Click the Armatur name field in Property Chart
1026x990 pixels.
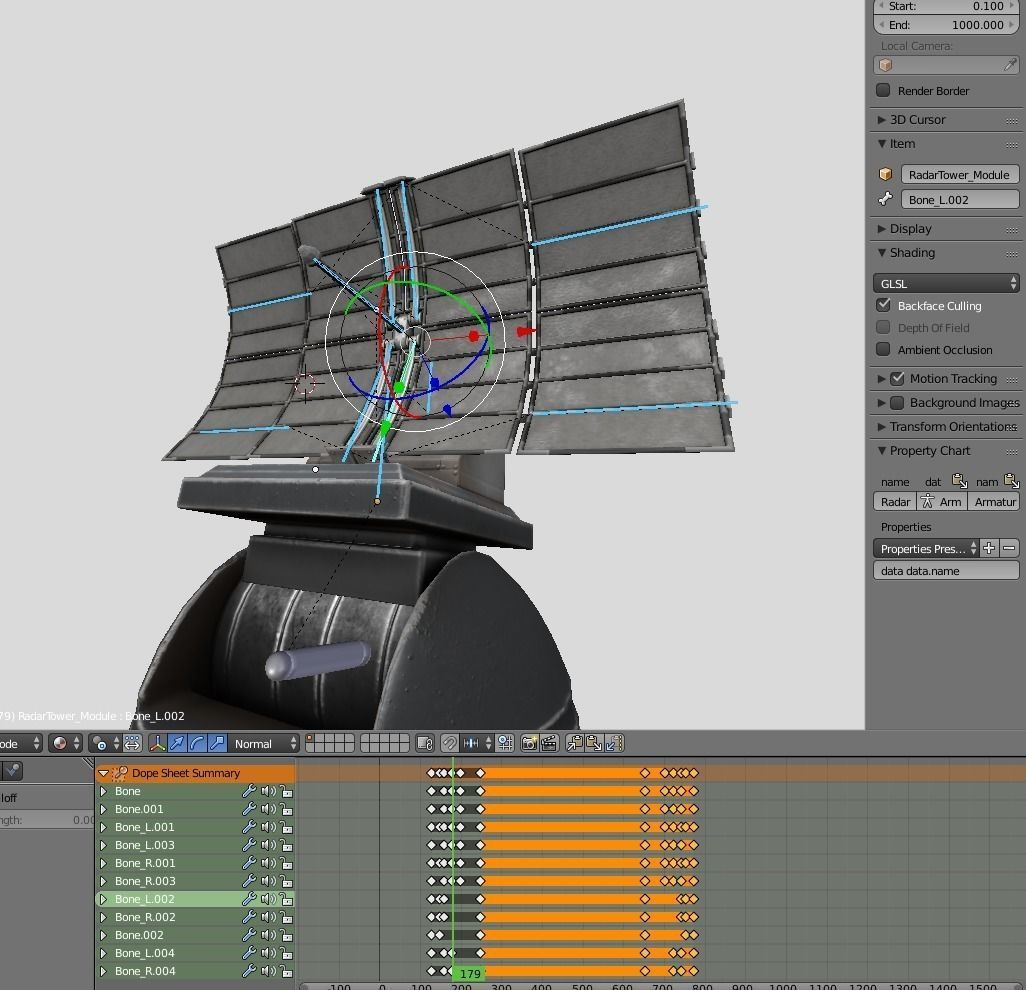[994, 502]
